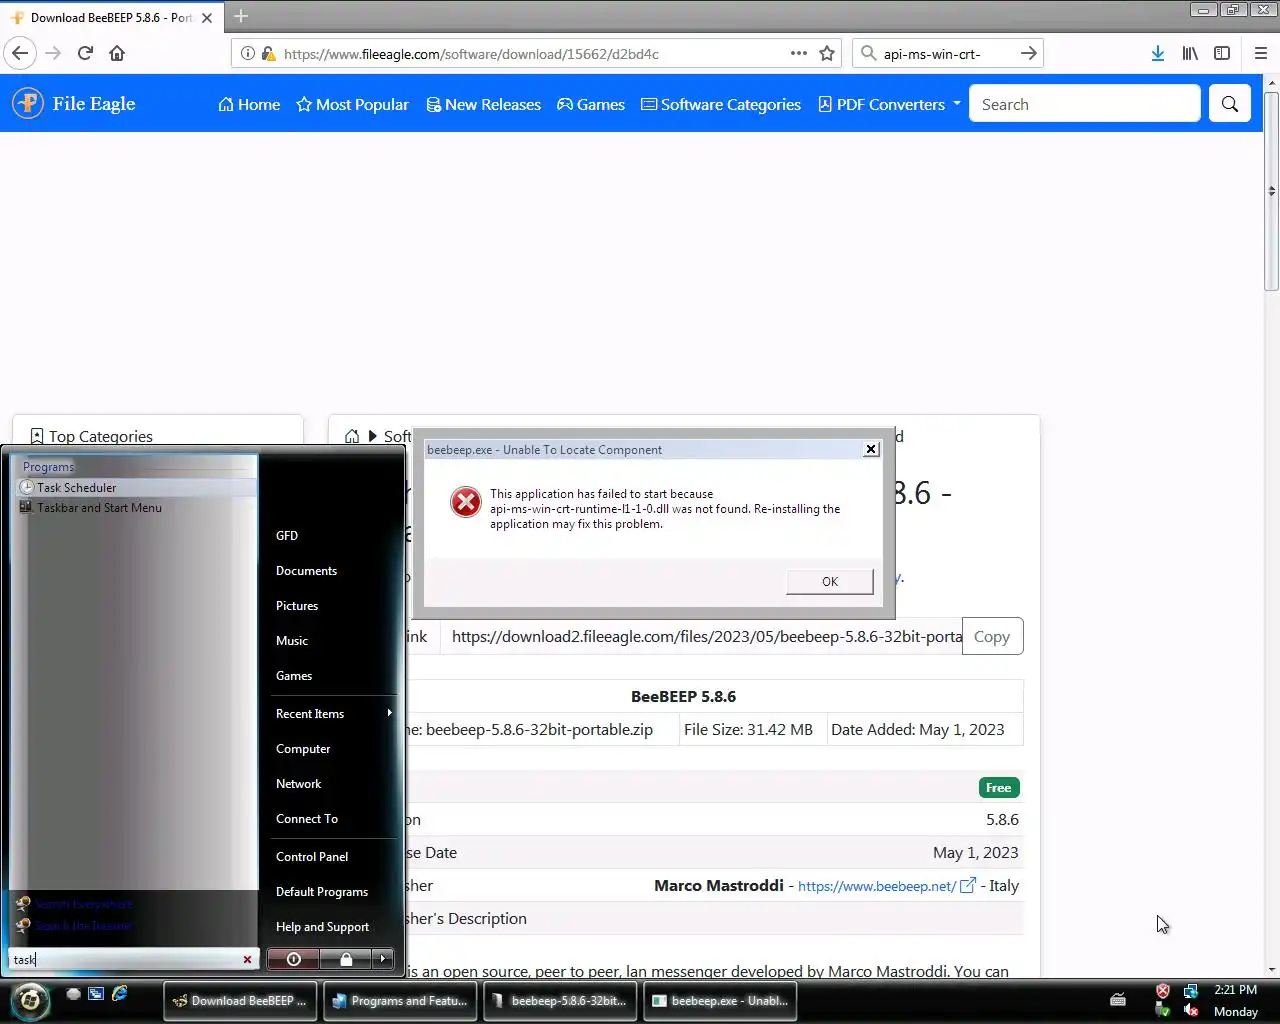Viewport: 1280px width, 1024px height.
Task: Click Switch between windows Quick Launch icon
Action: click(96, 993)
